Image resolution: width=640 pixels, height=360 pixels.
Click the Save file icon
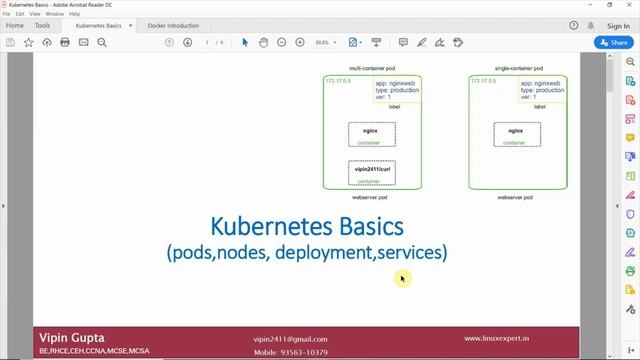click(10, 42)
